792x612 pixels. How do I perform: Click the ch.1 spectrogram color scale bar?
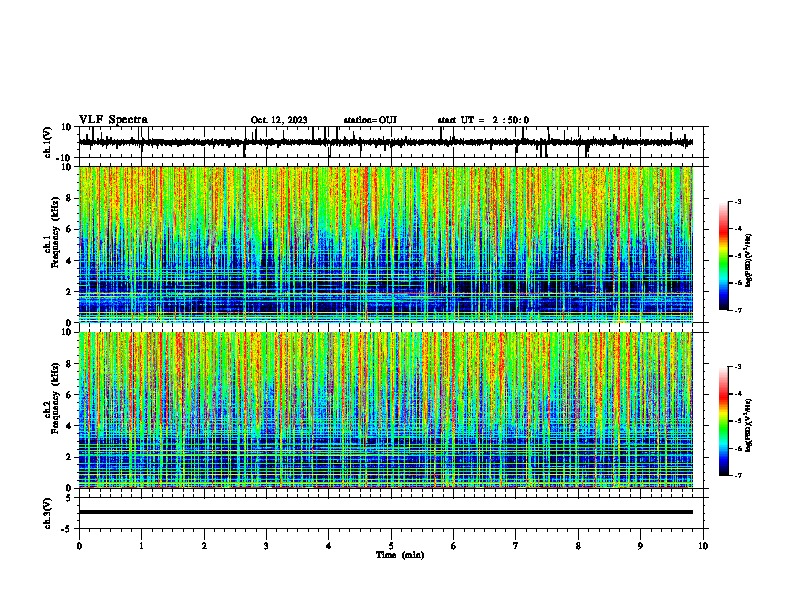pyautogui.click(x=724, y=256)
